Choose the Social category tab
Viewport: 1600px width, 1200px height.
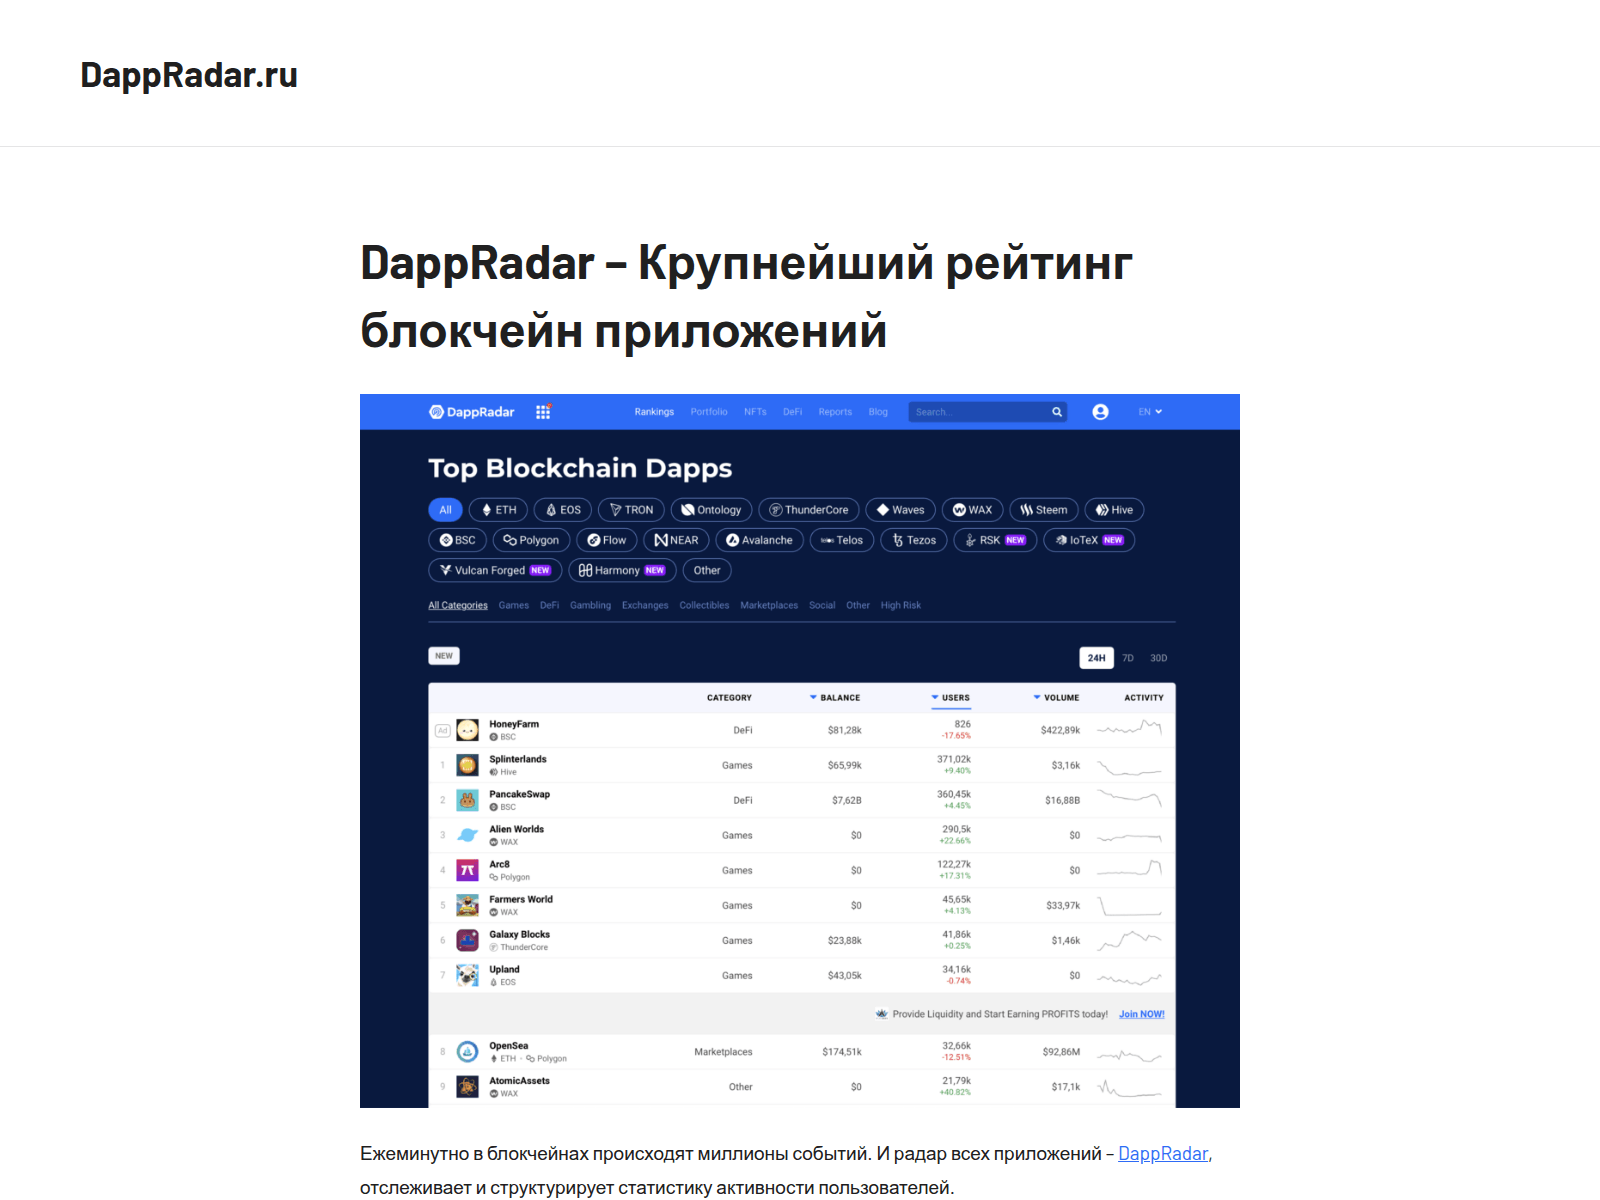click(x=822, y=605)
